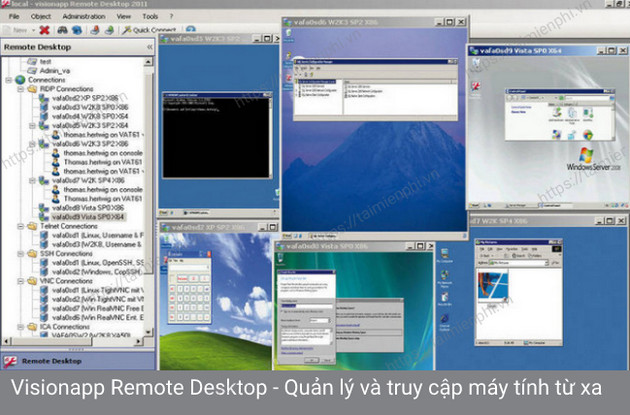Click the Remote Desktop button at panel bottom
This screenshot has width=630, height=415.
coord(78,361)
